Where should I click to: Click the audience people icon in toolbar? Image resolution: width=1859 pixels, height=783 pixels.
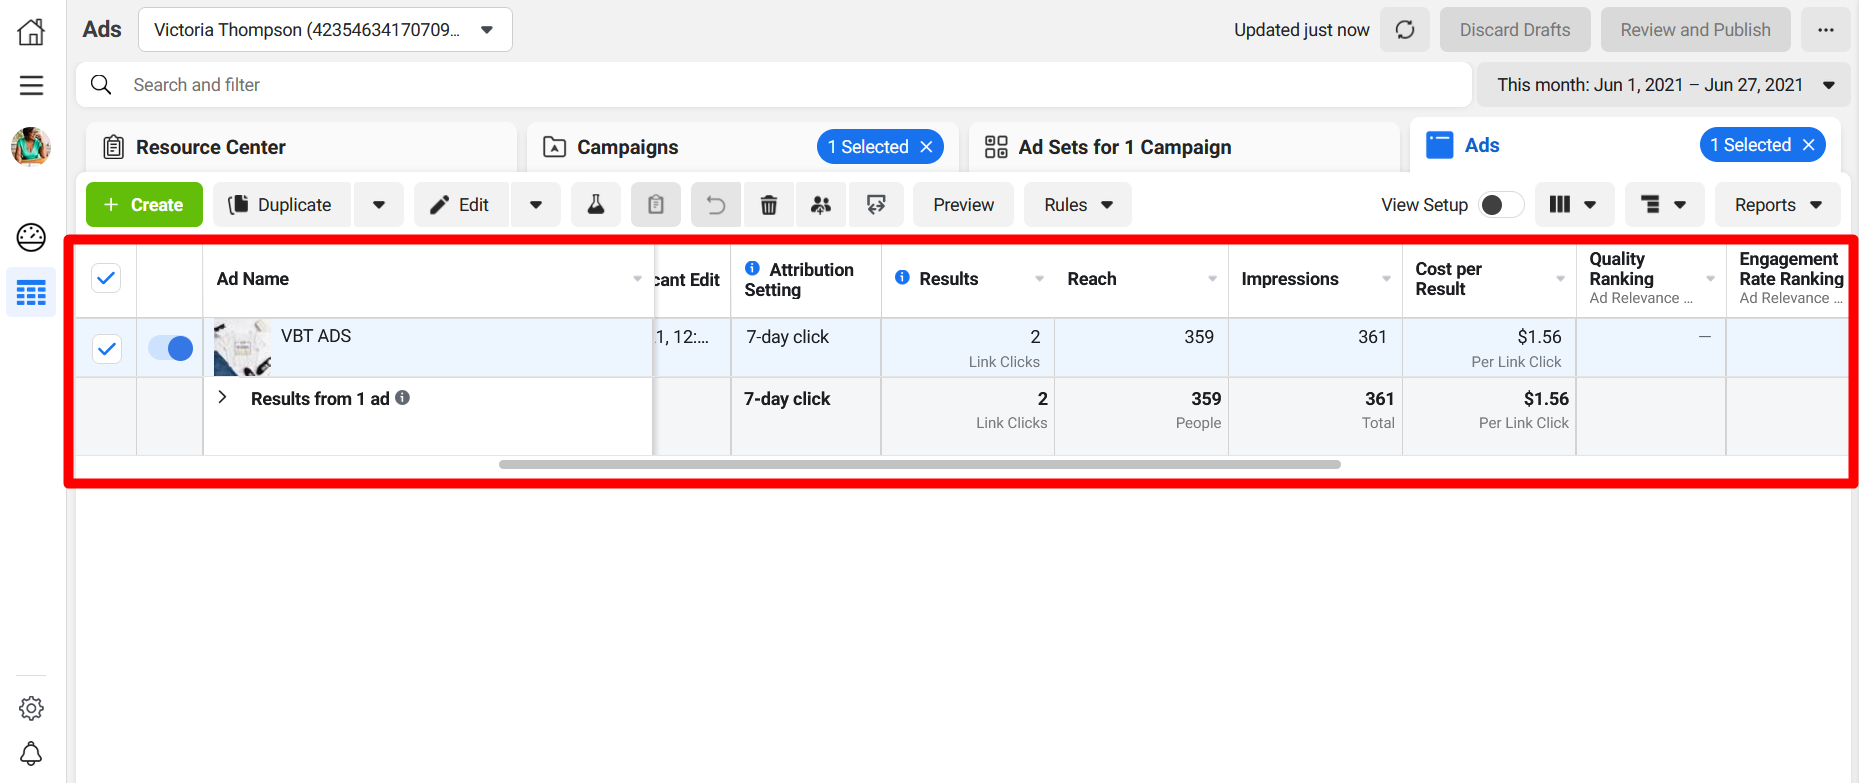821,205
